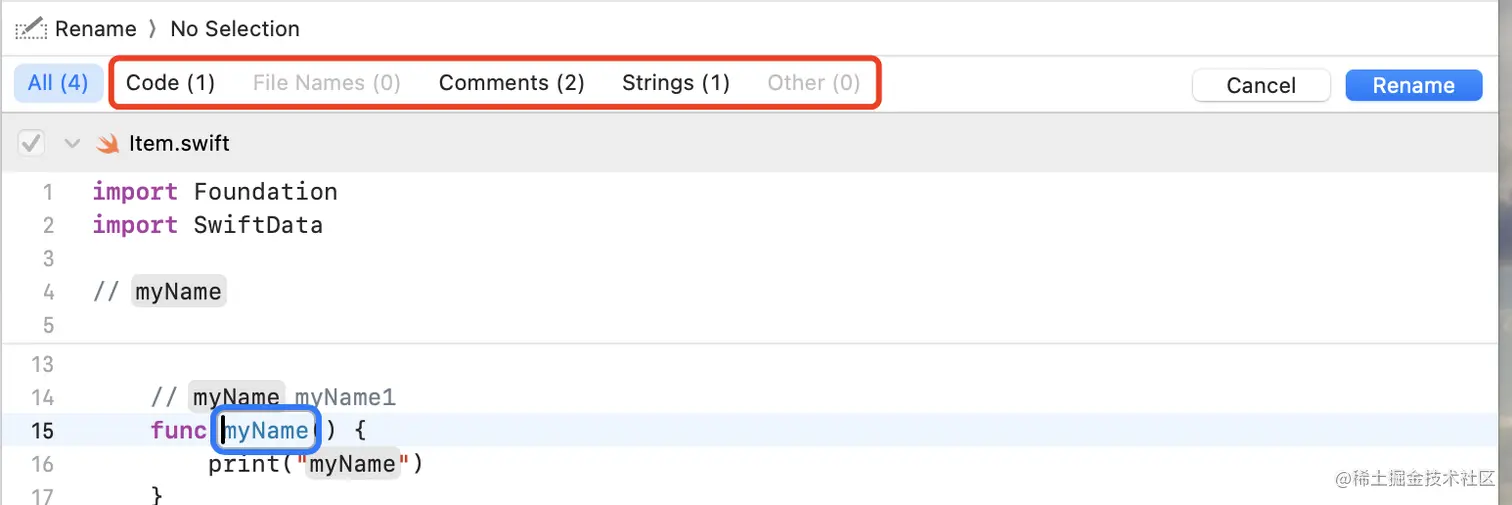Image resolution: width=1512 pixels, height=505 pixels.
Task: Toggle the Item.swift file checkbox
Action: pyautogui.click(x=31, y=144)
